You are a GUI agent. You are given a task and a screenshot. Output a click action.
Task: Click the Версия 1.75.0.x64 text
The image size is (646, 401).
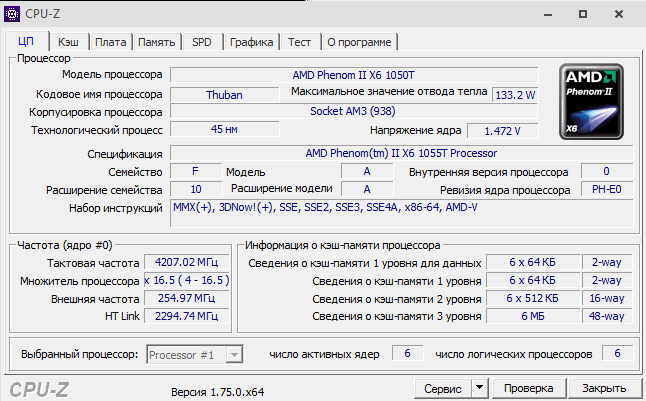tap(218, 392)
